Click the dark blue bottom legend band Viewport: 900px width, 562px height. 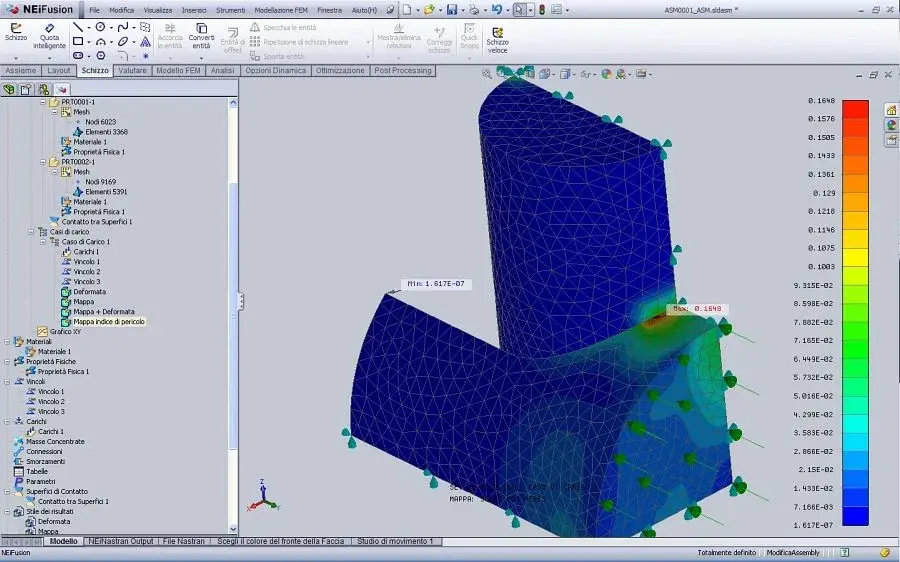pyautogui.click(x=855, y=516)
